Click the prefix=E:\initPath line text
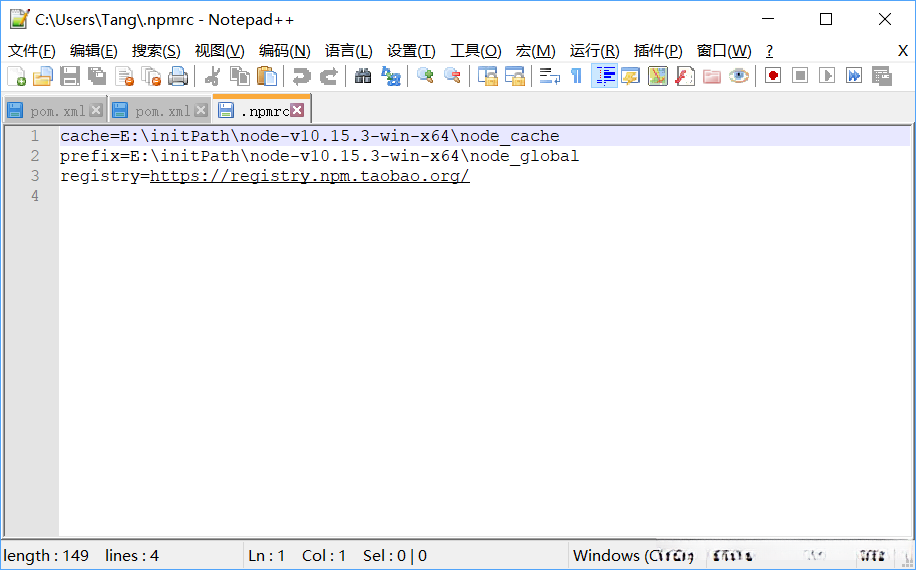916x570 pixels. (319, 156)
